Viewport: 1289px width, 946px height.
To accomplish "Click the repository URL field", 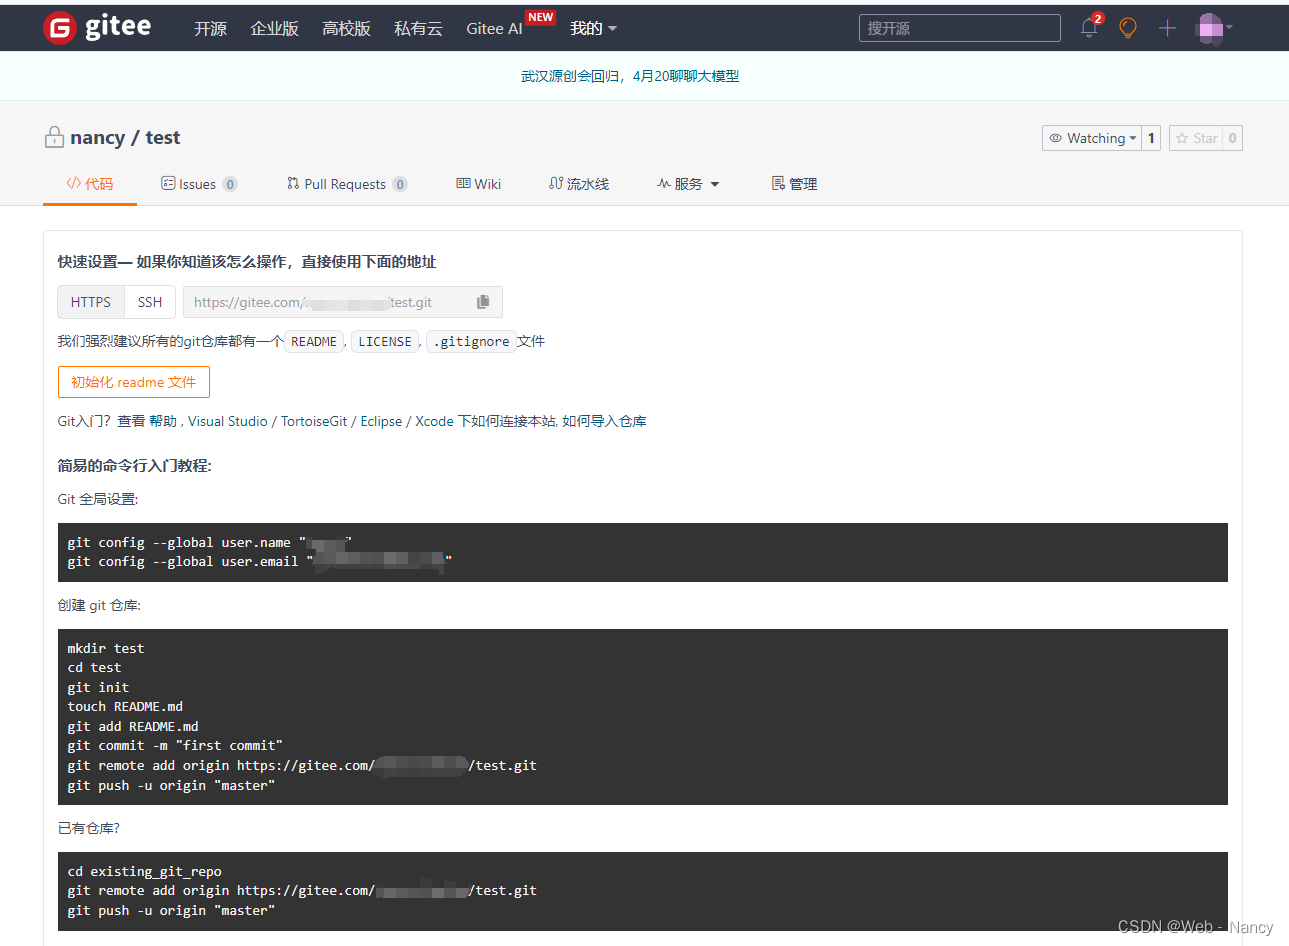I will tap(343, 302).
